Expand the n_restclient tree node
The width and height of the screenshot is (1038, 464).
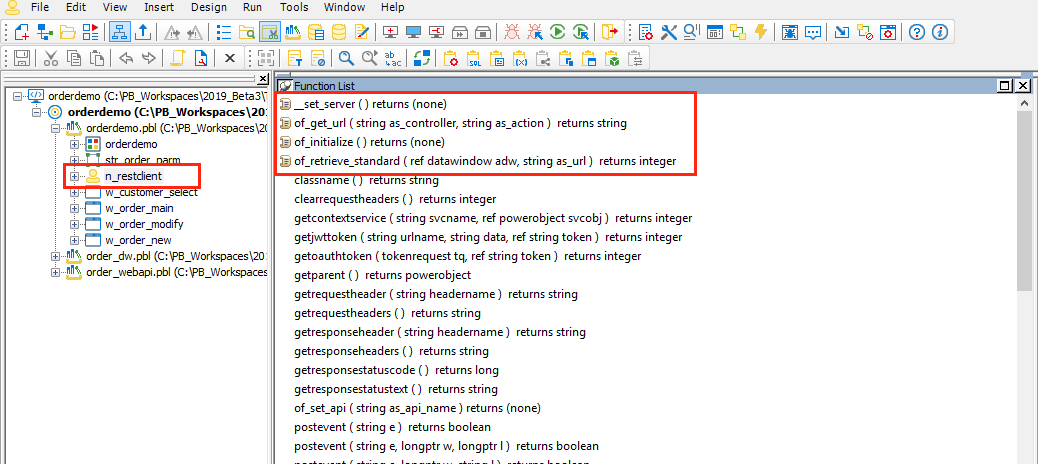pyautogui.click(x=74, y=176)
